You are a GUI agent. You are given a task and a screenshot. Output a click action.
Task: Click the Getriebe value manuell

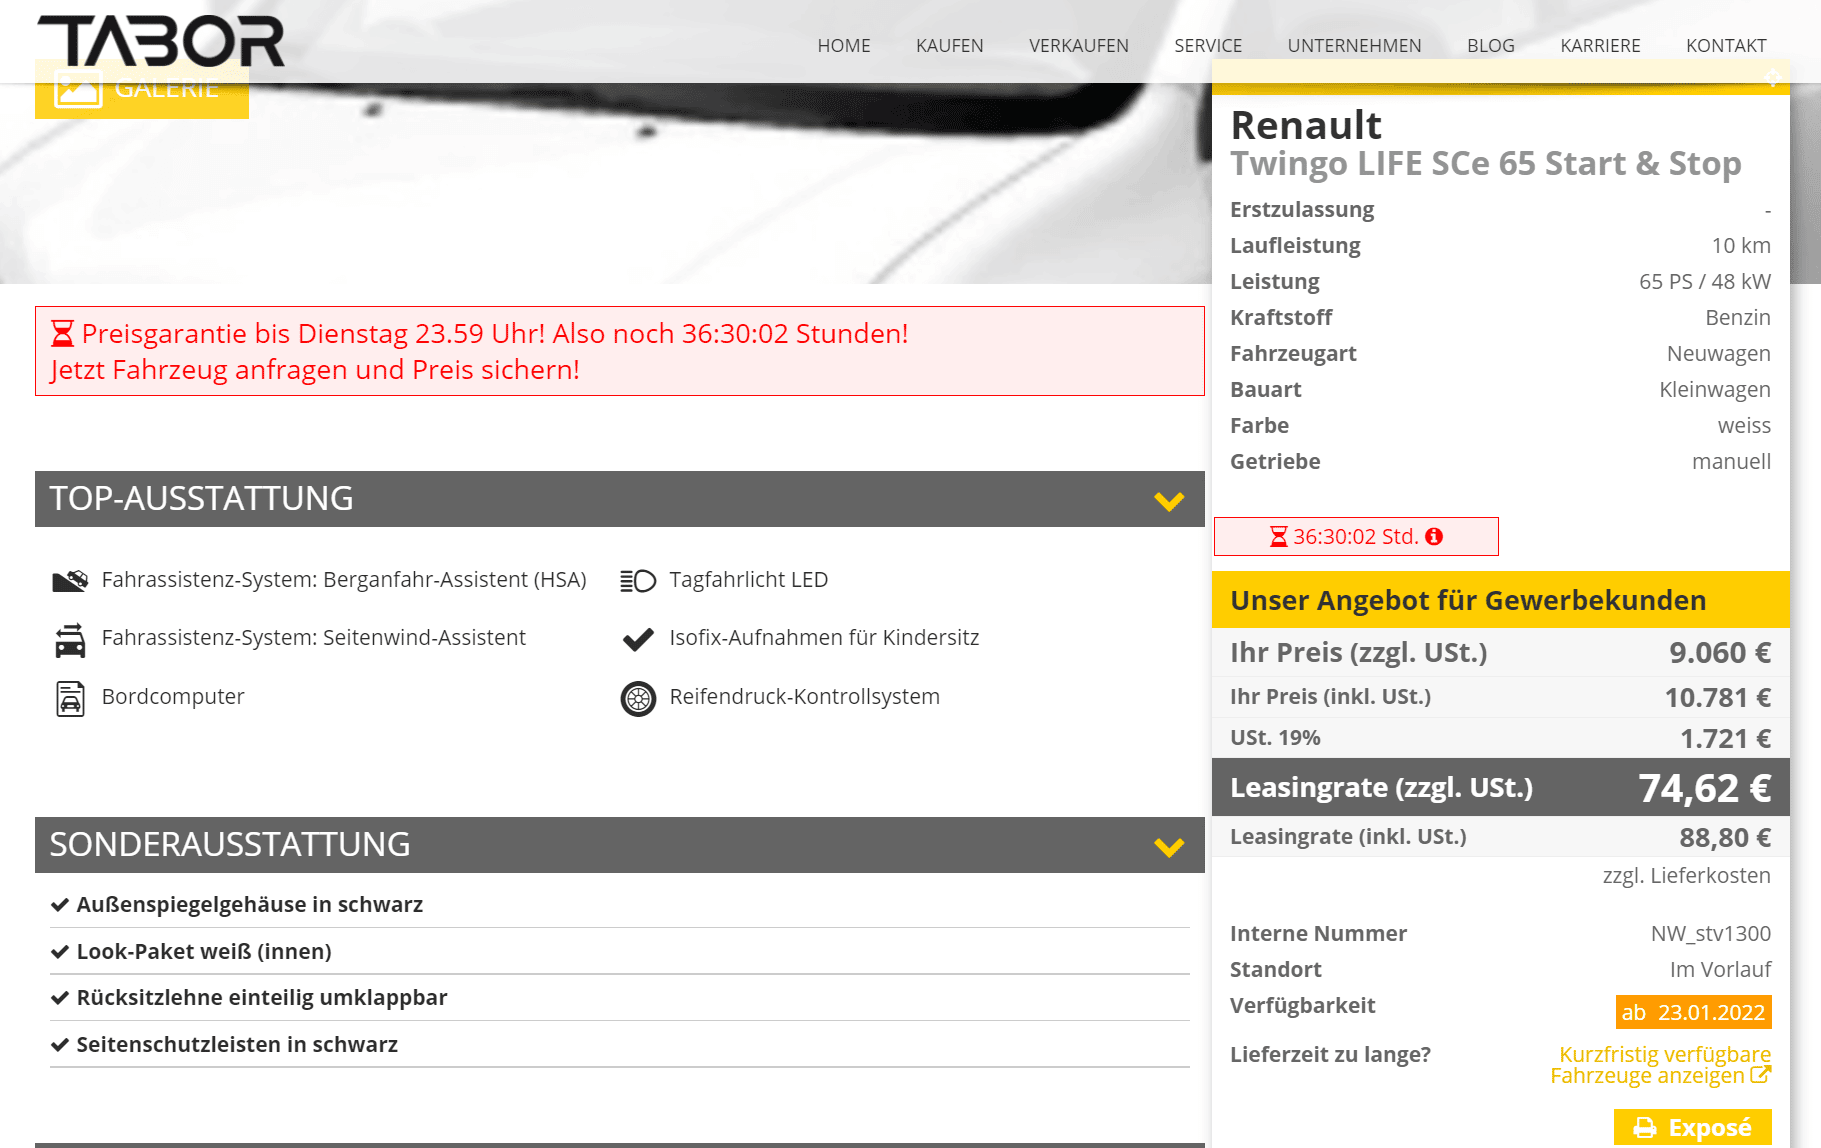[x=1731, y=462]
